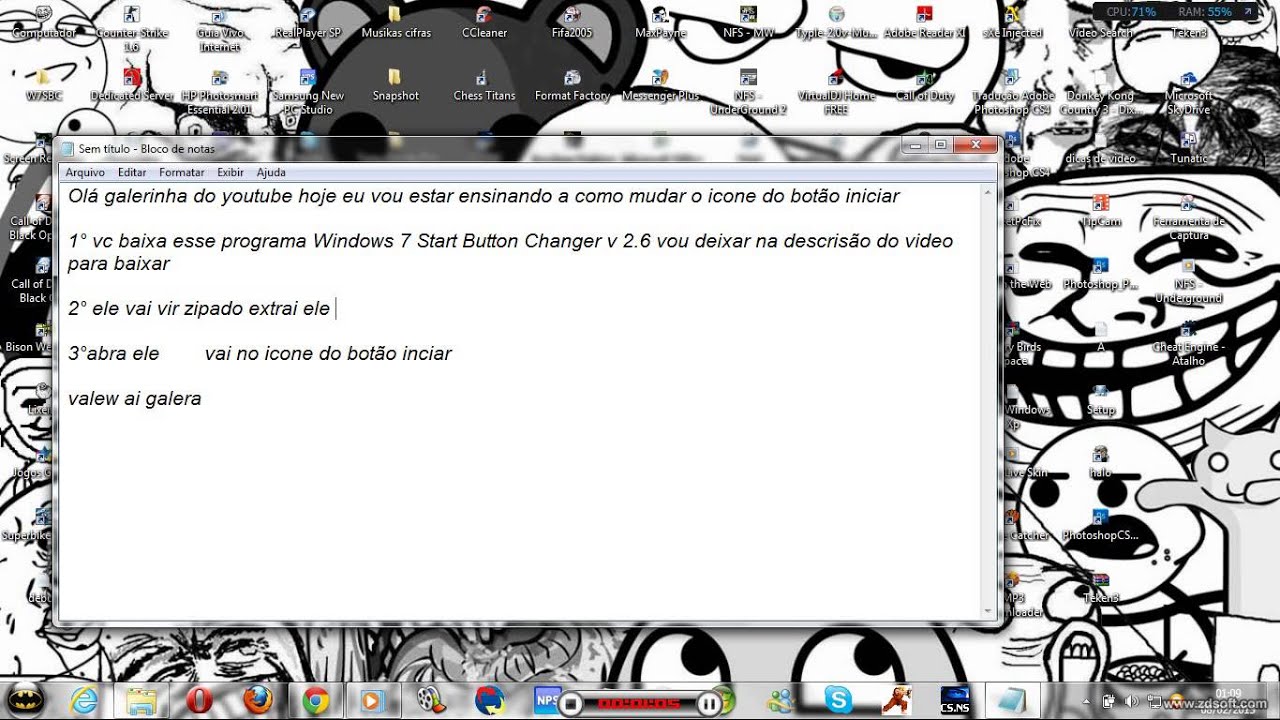This screenshot has width=1280, height=720.
Task: Click the system clock in taskbar
Action: [x=1228, y=700]
